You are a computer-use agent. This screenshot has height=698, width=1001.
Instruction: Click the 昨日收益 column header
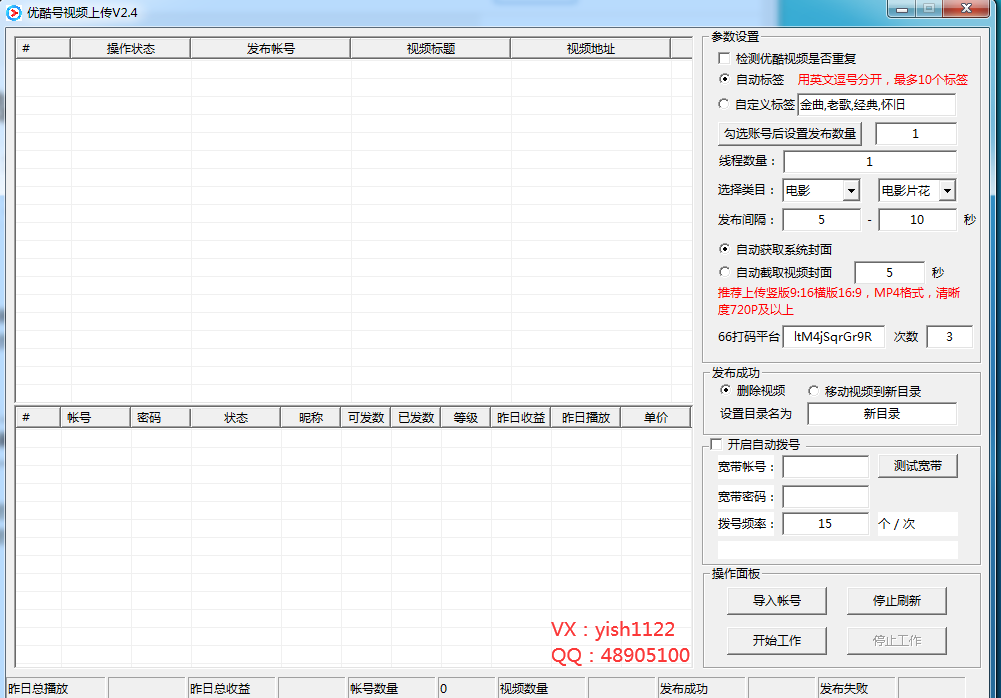(x=521, y=418)
